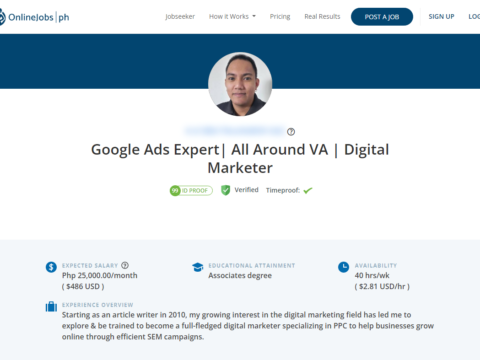
Task: Expand the How it Works dropdown
Action: click(x=232, y=16)
